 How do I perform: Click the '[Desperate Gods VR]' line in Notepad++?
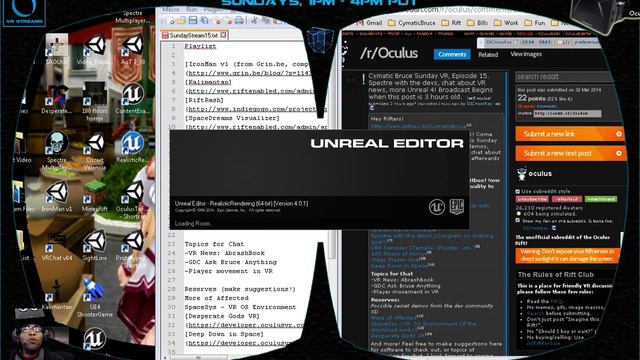(222, 316)
